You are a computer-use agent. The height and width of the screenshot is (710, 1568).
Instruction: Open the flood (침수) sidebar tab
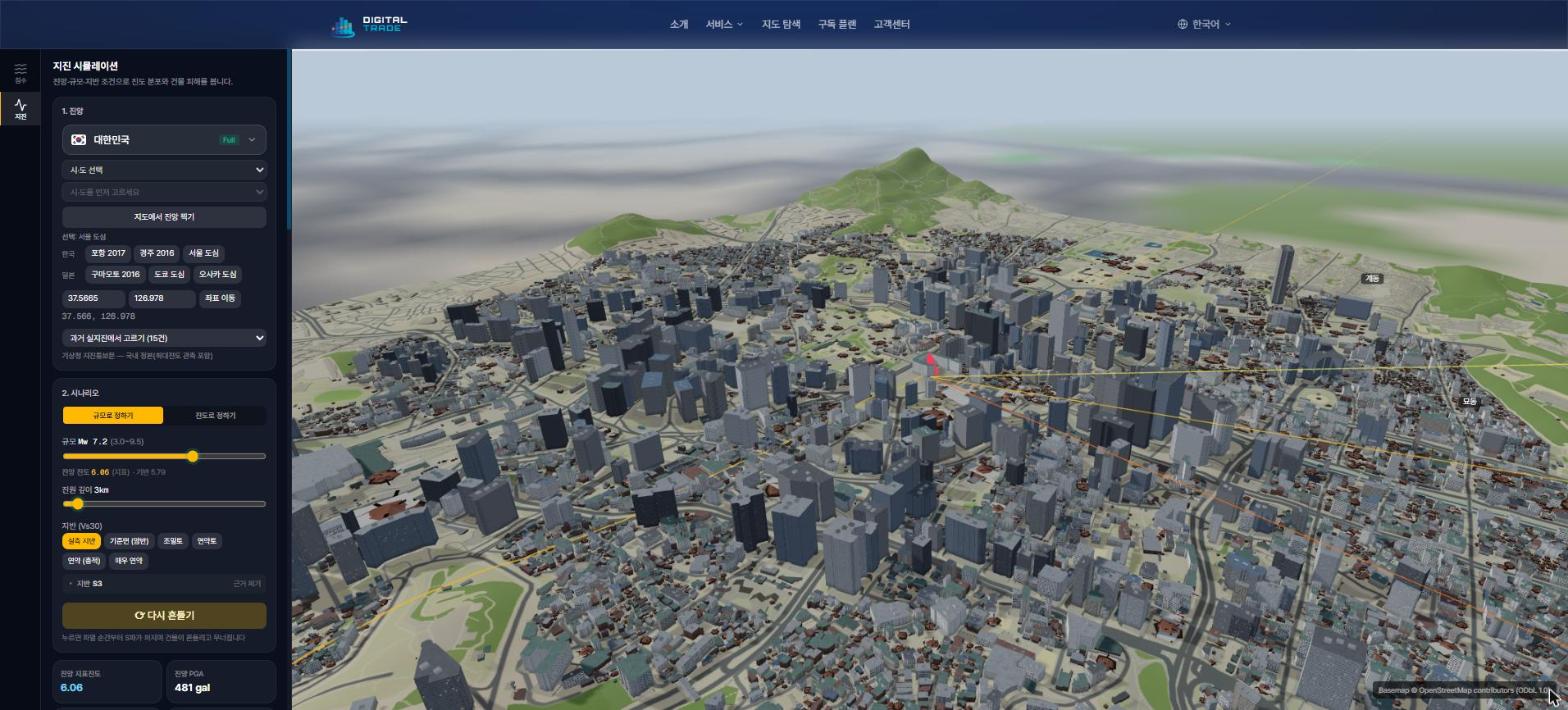[20, 73]
